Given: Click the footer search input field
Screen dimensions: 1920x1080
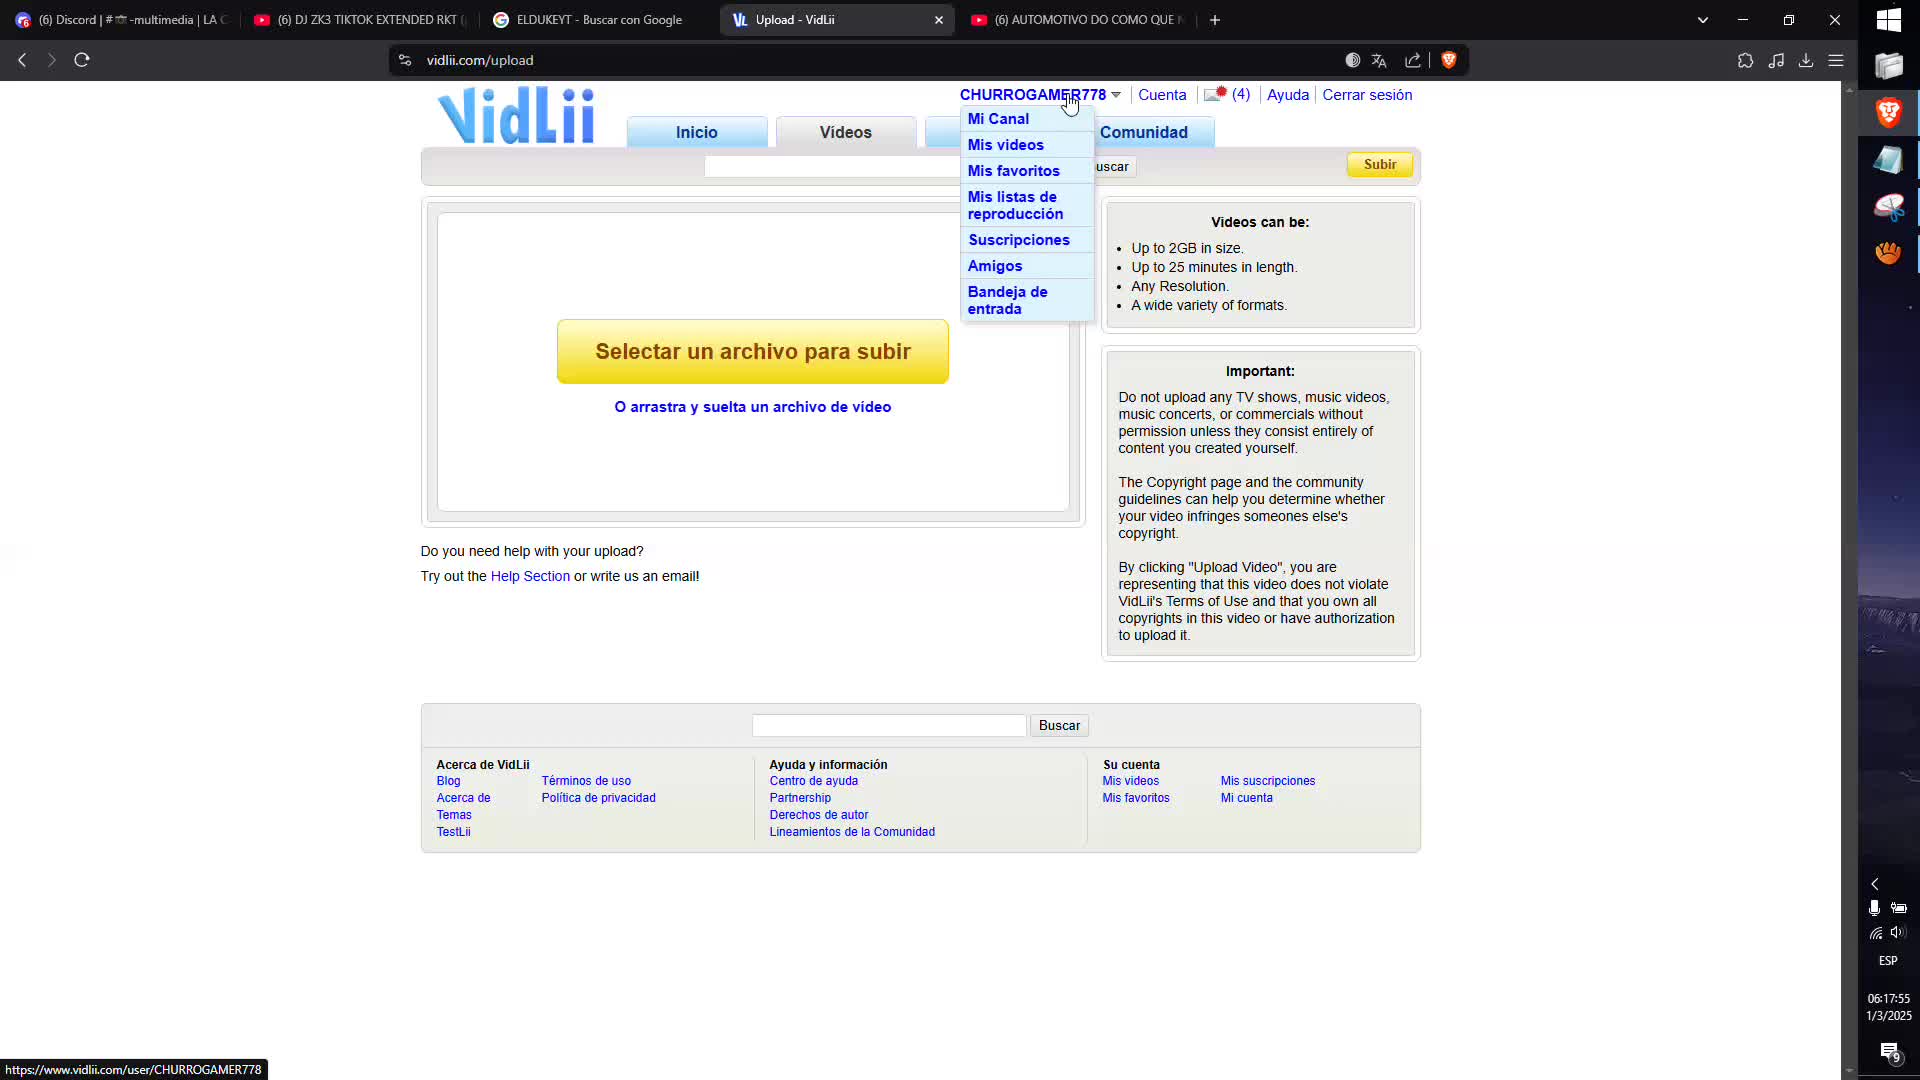Looking at the screenshot, I should click(x=889, y=726).
